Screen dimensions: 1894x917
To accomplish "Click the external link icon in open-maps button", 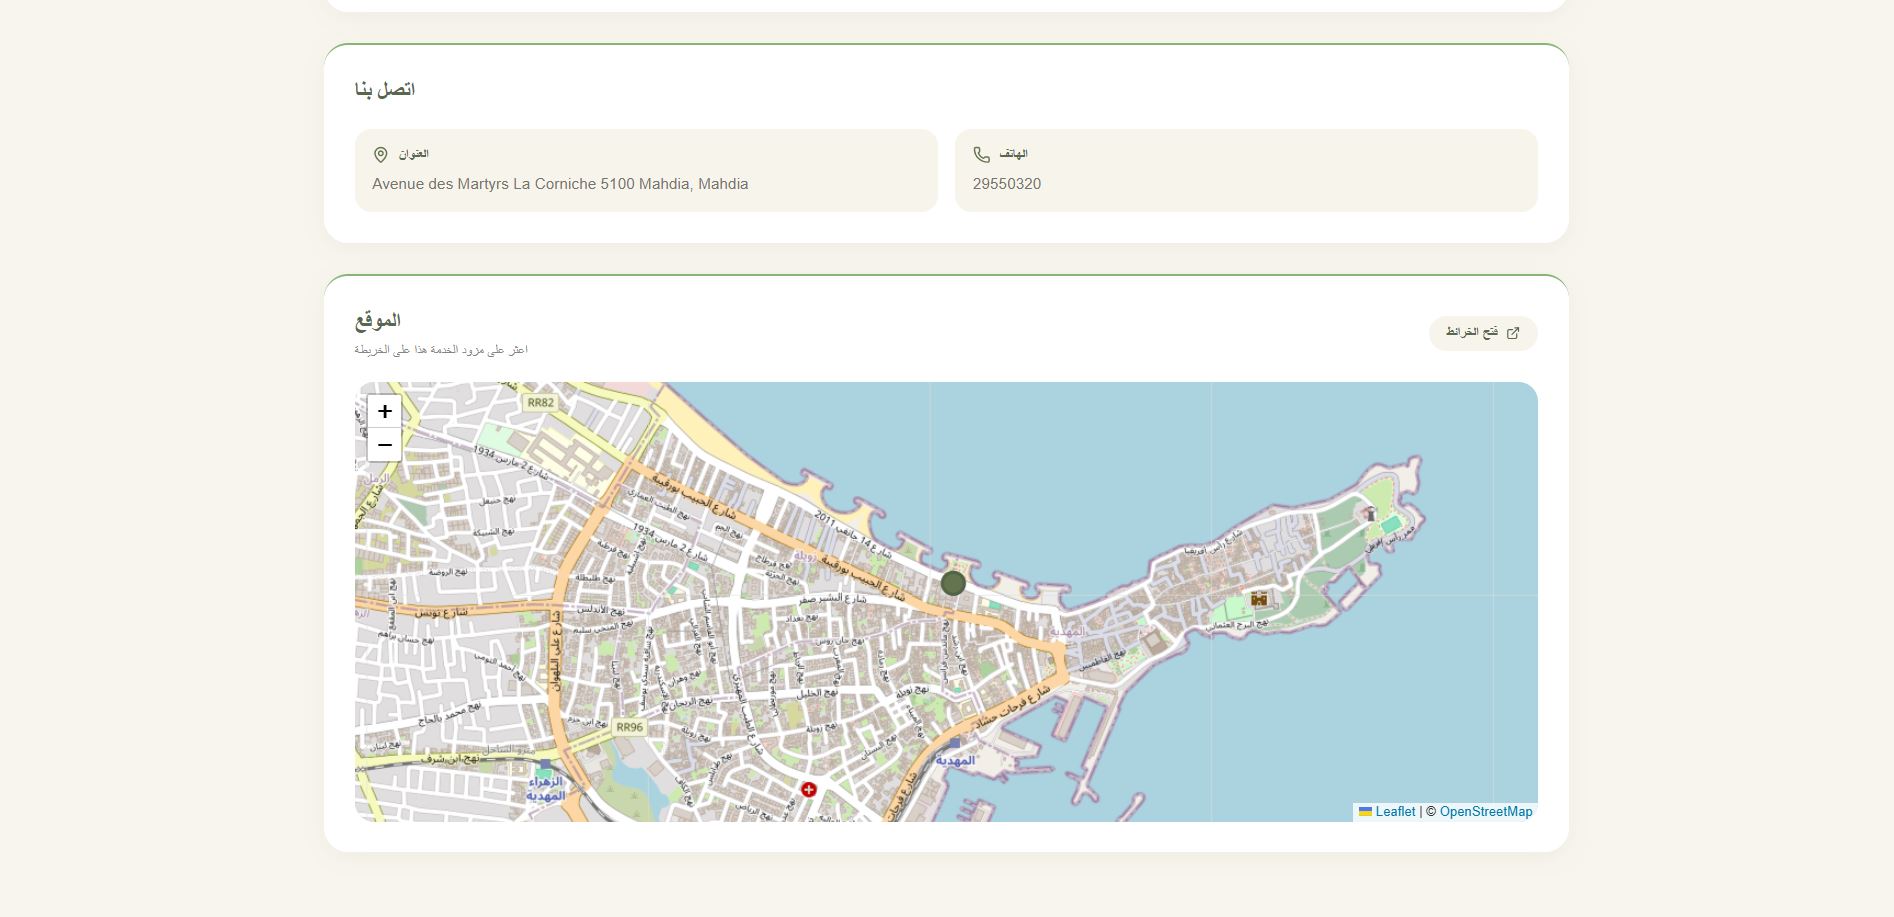I will [1513, 333].
